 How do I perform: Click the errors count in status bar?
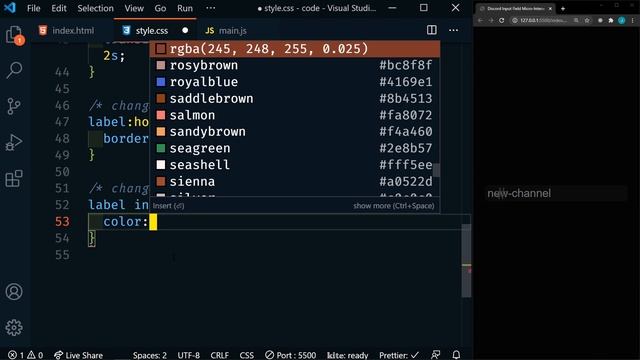[x=16, y=355]
